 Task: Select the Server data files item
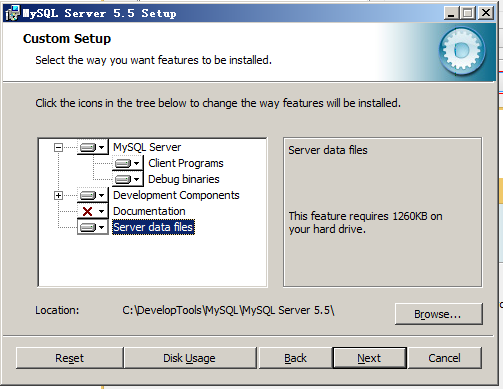point(153,227)
